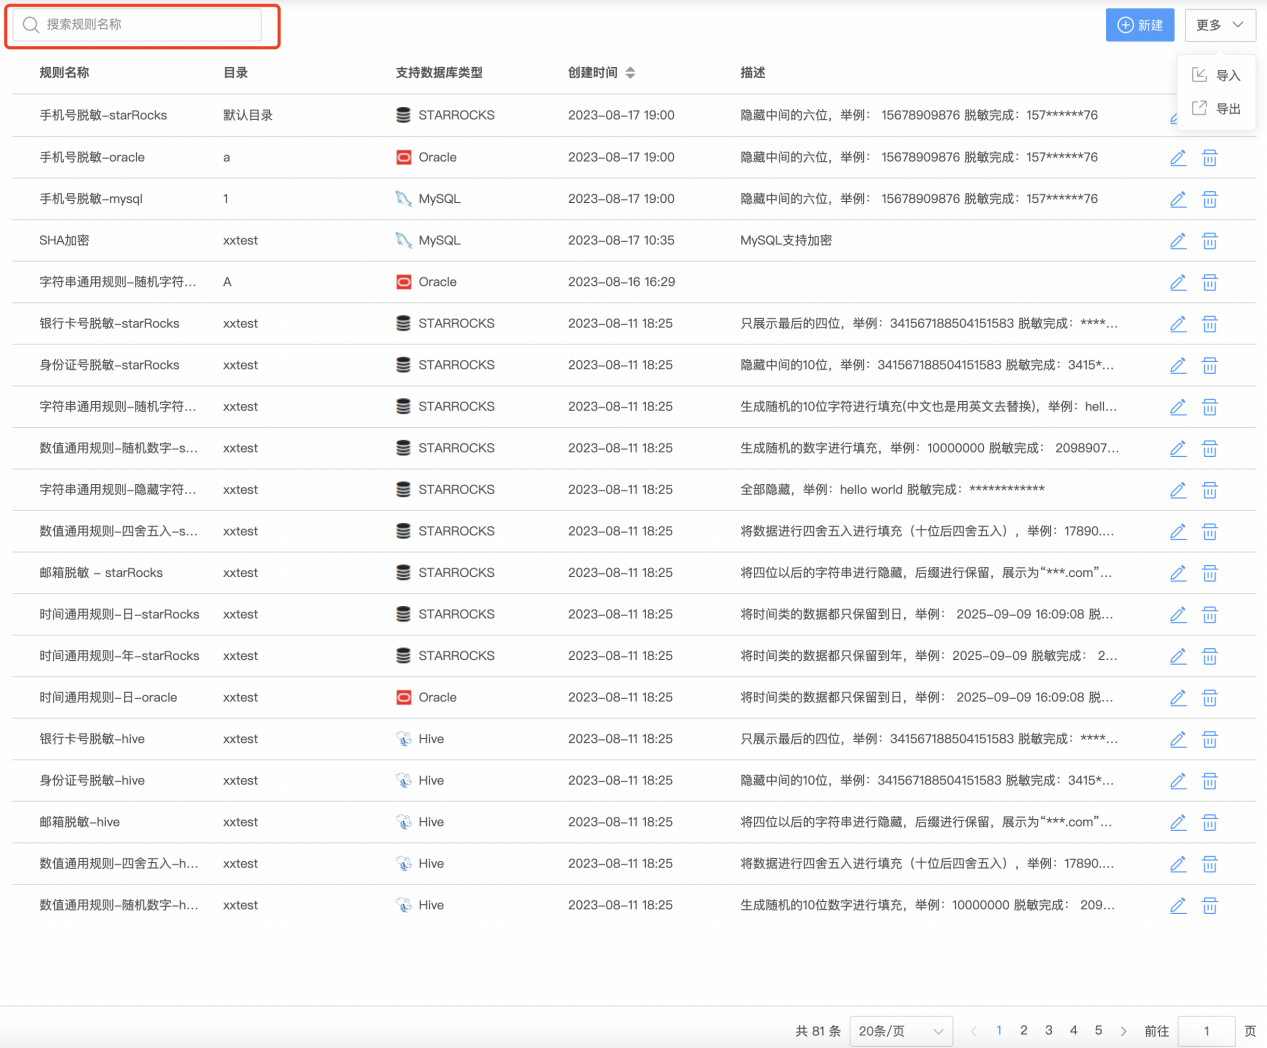Choose 导入 from the 更多 menu
1267x1048 pixels.
click(1216, 75)
